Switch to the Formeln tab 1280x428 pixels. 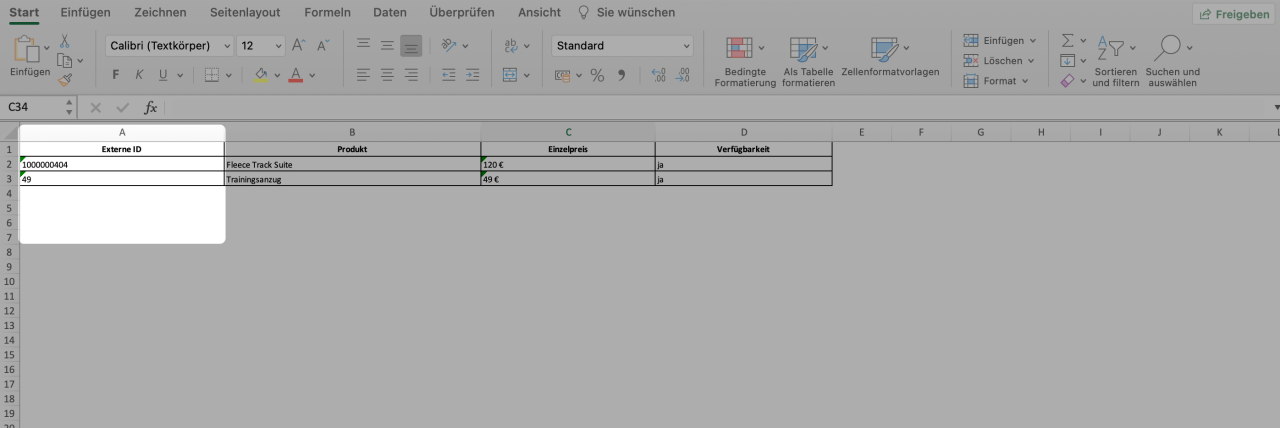pos(327,12)
